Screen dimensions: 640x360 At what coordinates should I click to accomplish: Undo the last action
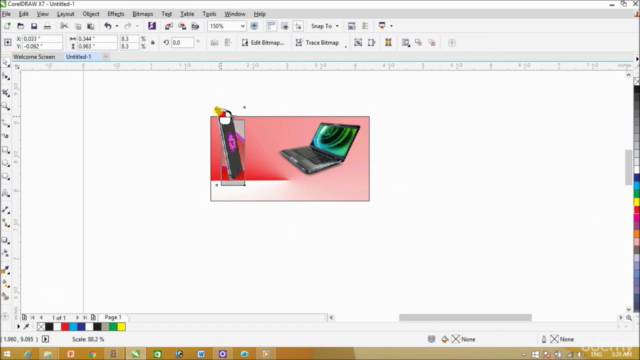(107, 26)
